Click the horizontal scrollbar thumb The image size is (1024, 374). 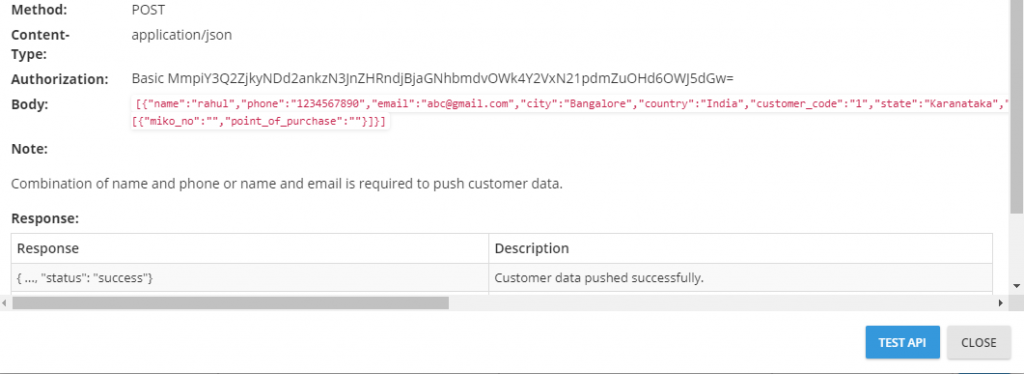coord(231,303)
